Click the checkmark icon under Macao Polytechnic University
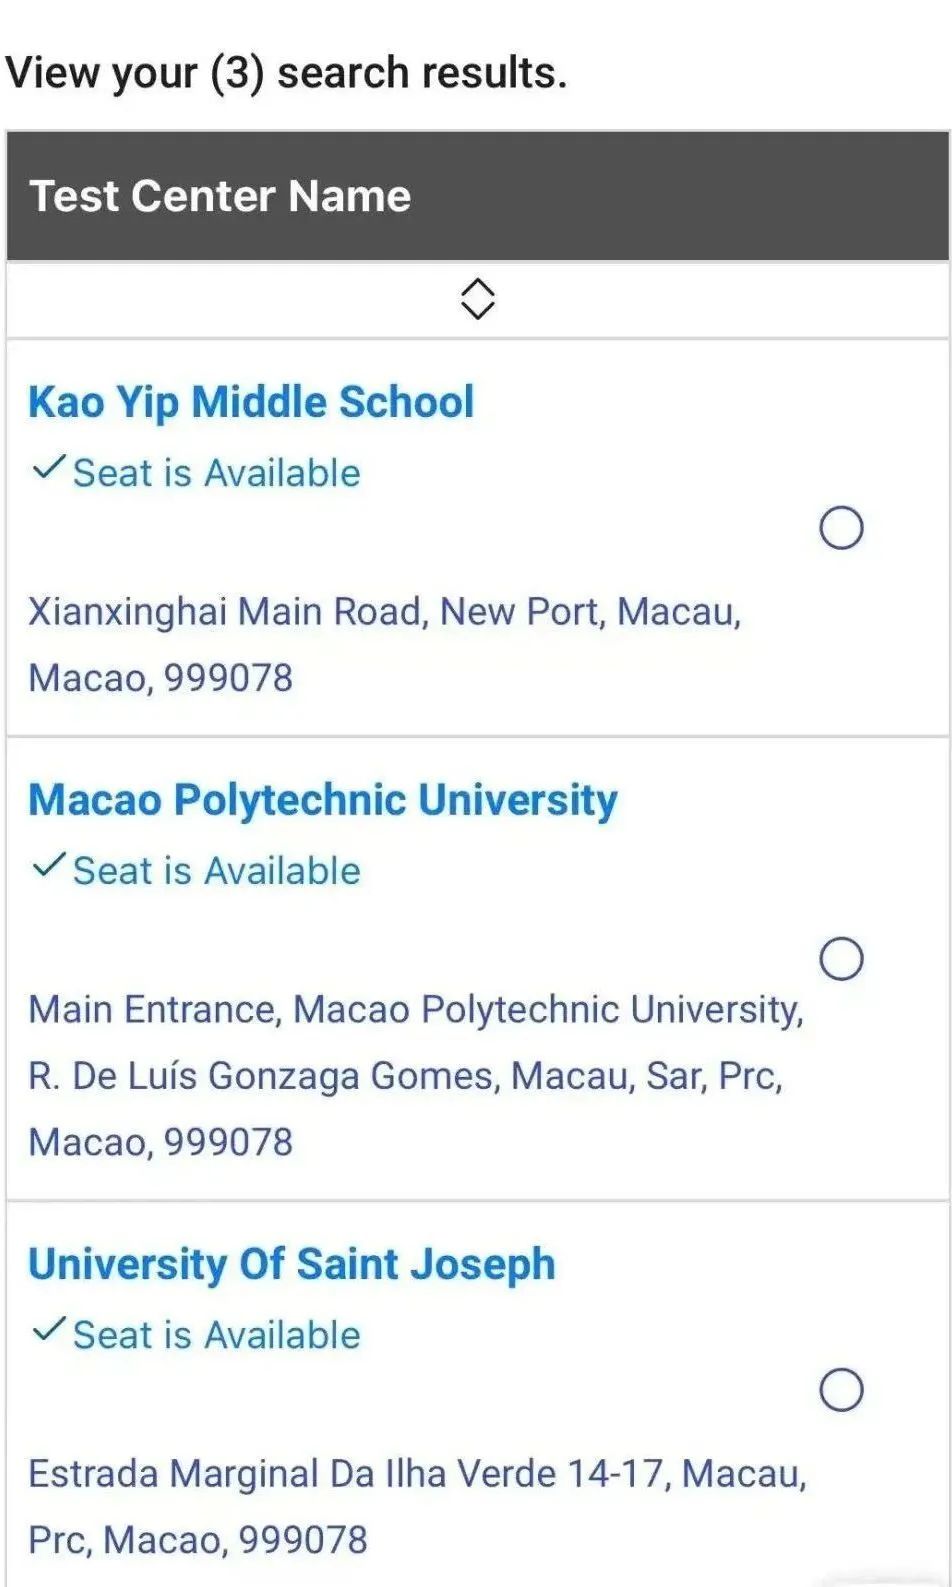This screenshot has height=1587, width=952. click(49, 865)
